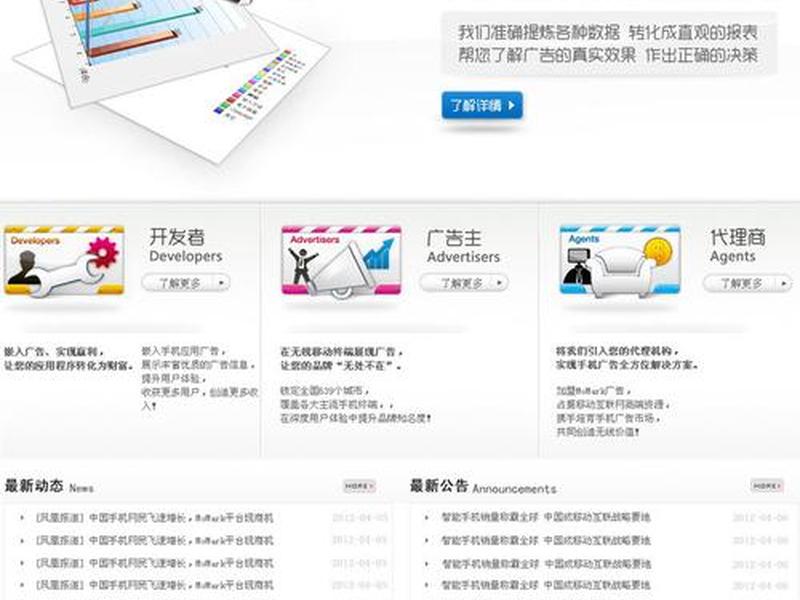Open the Agents sofa and coin image
This screenshot has height=600, width=800.
pos(620,261)
